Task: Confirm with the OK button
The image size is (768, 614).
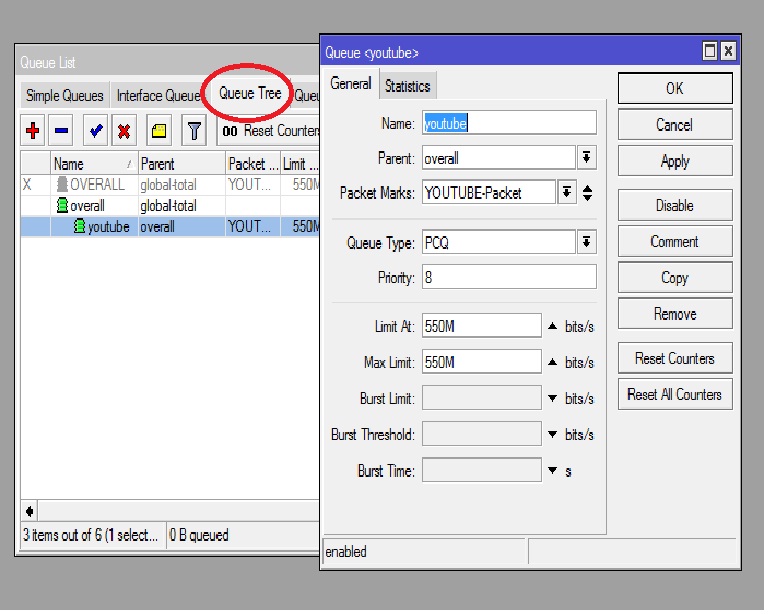Action: pyautogui.click(x=675, y=89)
